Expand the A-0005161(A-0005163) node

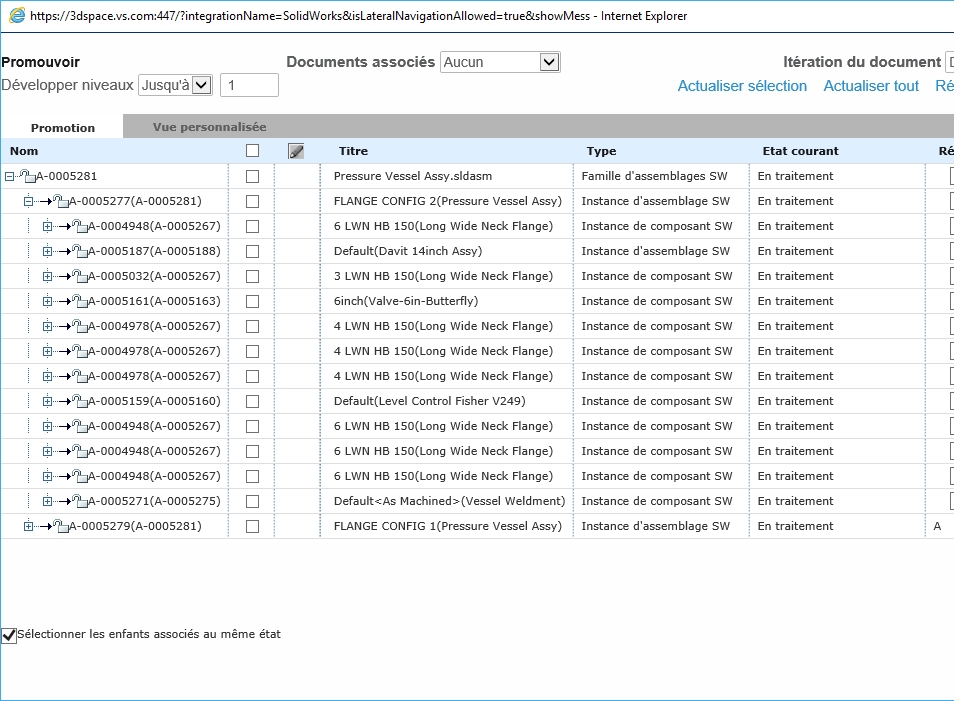(47, 301)
